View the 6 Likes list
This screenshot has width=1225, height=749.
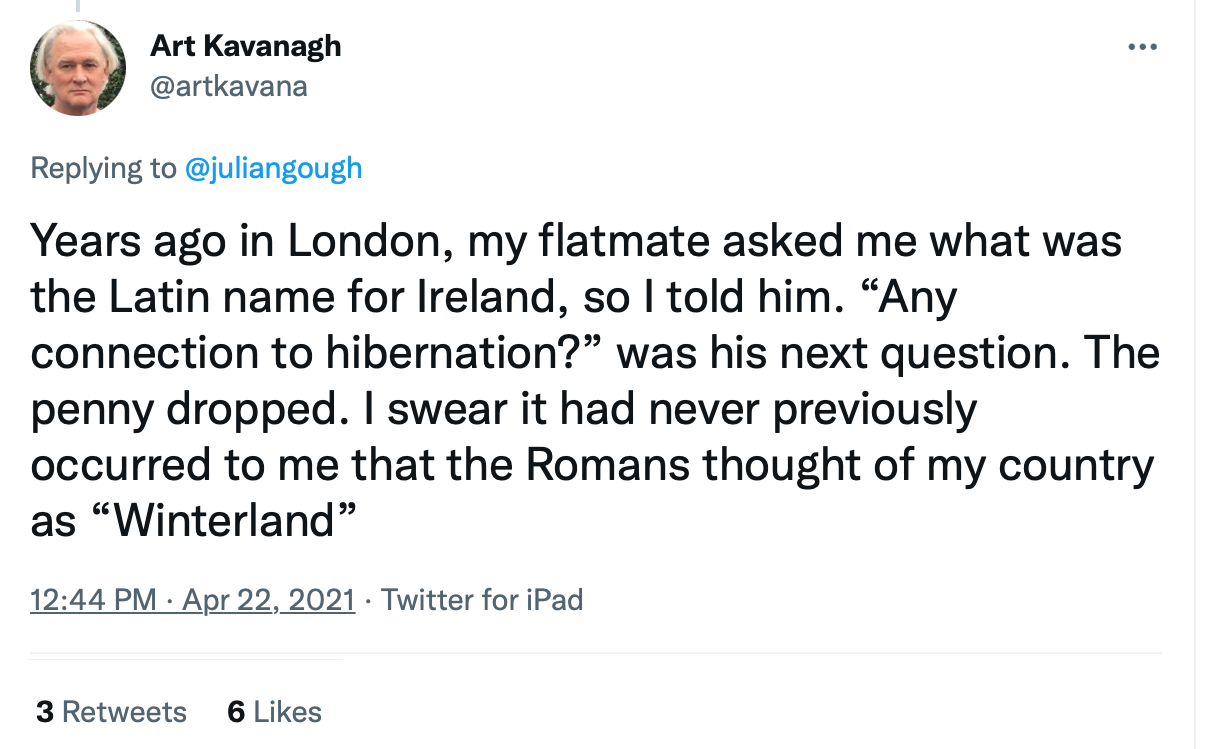275,712
